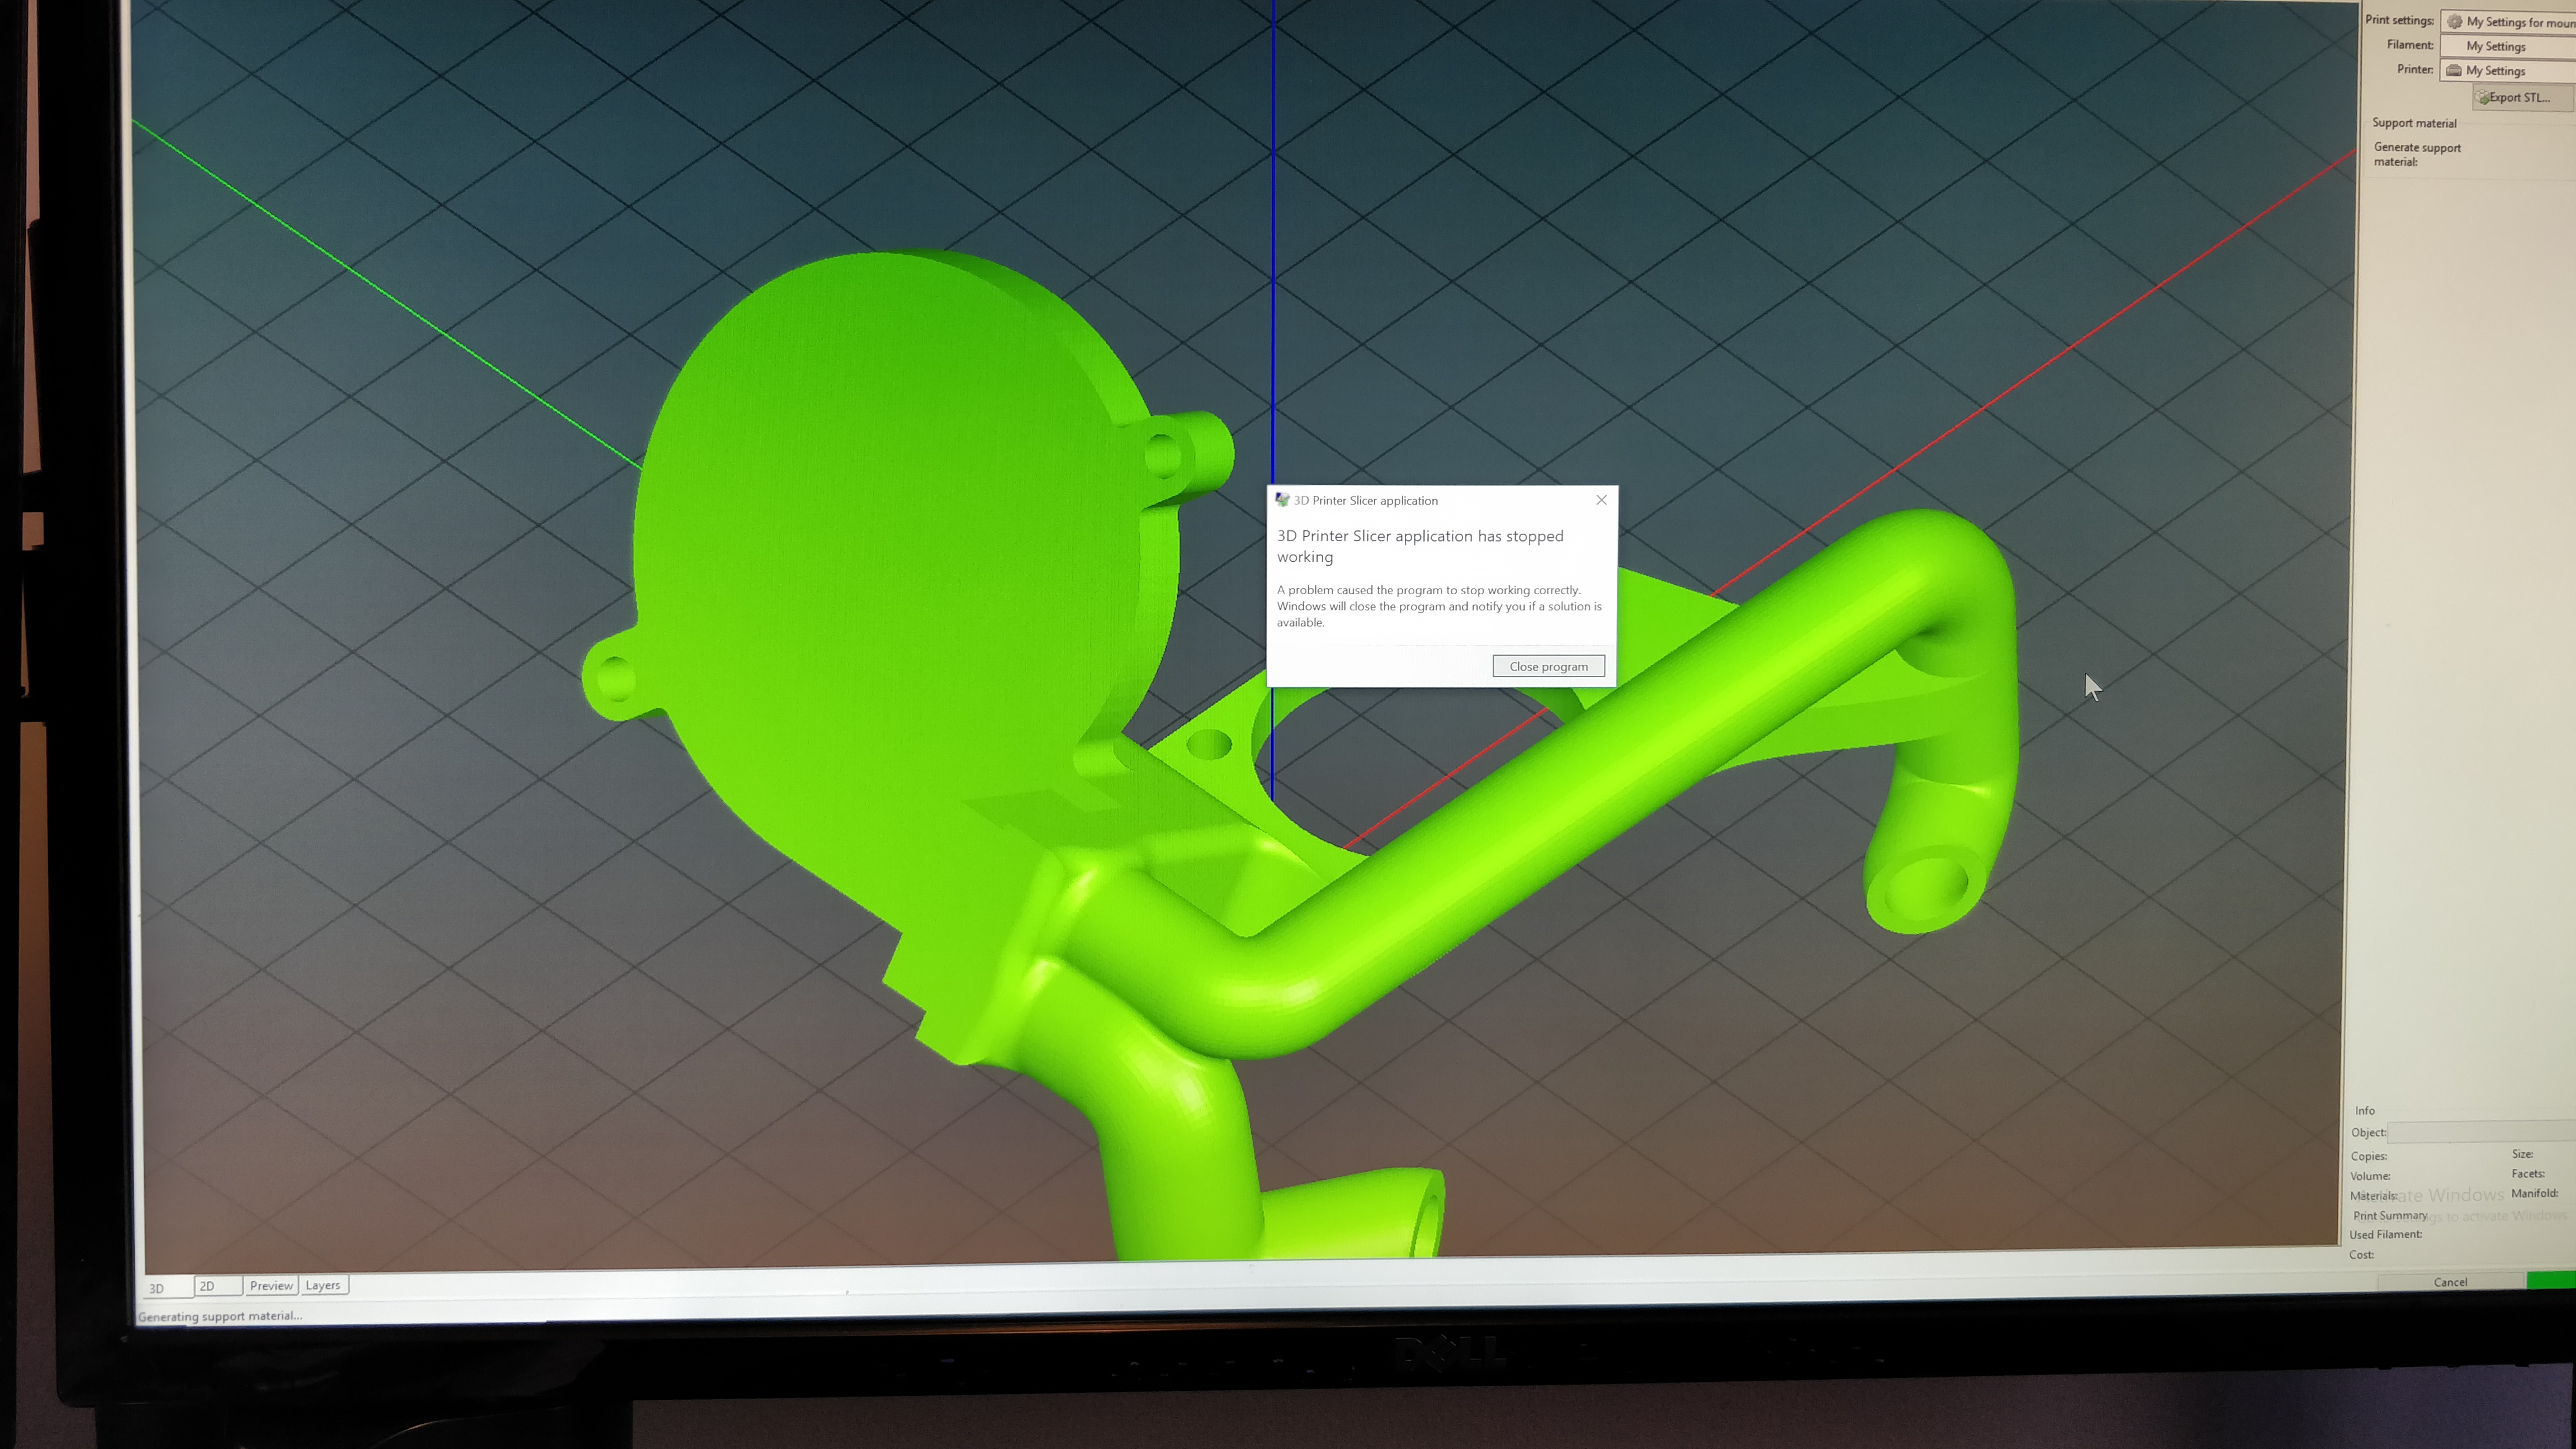Dismiss the crash dialog with X
Screen dimensions: 2576x1449
[x=1601, y=500]
